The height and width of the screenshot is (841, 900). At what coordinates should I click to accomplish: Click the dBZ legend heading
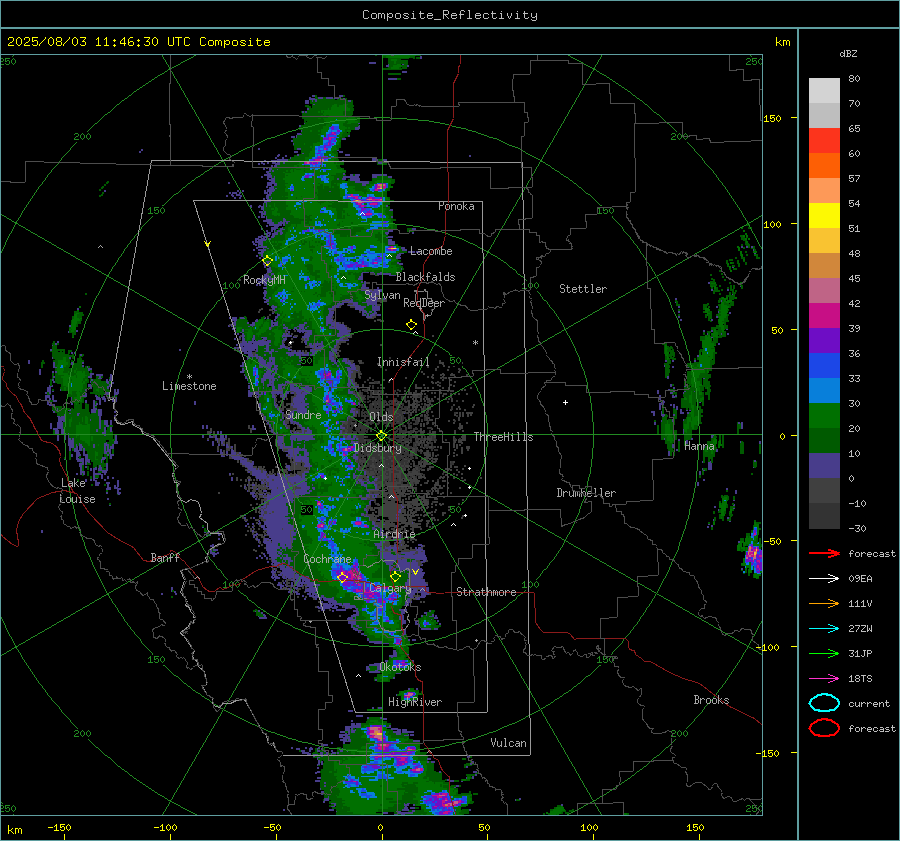[848, 53]
